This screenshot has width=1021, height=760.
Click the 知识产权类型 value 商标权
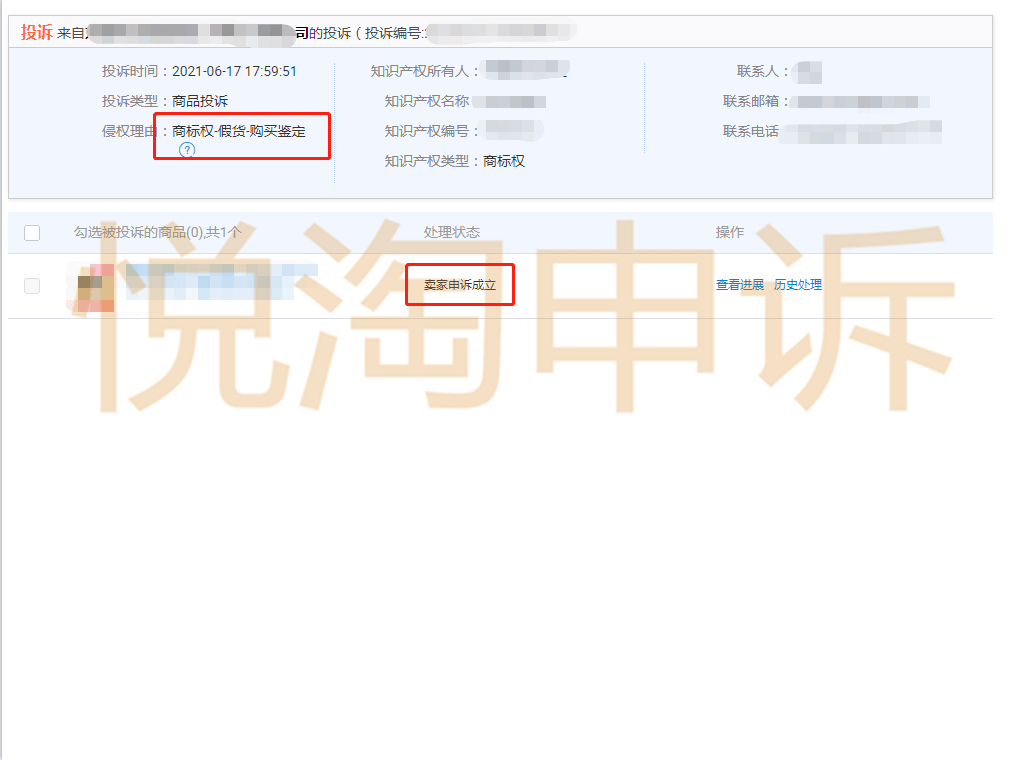(503, 160)
